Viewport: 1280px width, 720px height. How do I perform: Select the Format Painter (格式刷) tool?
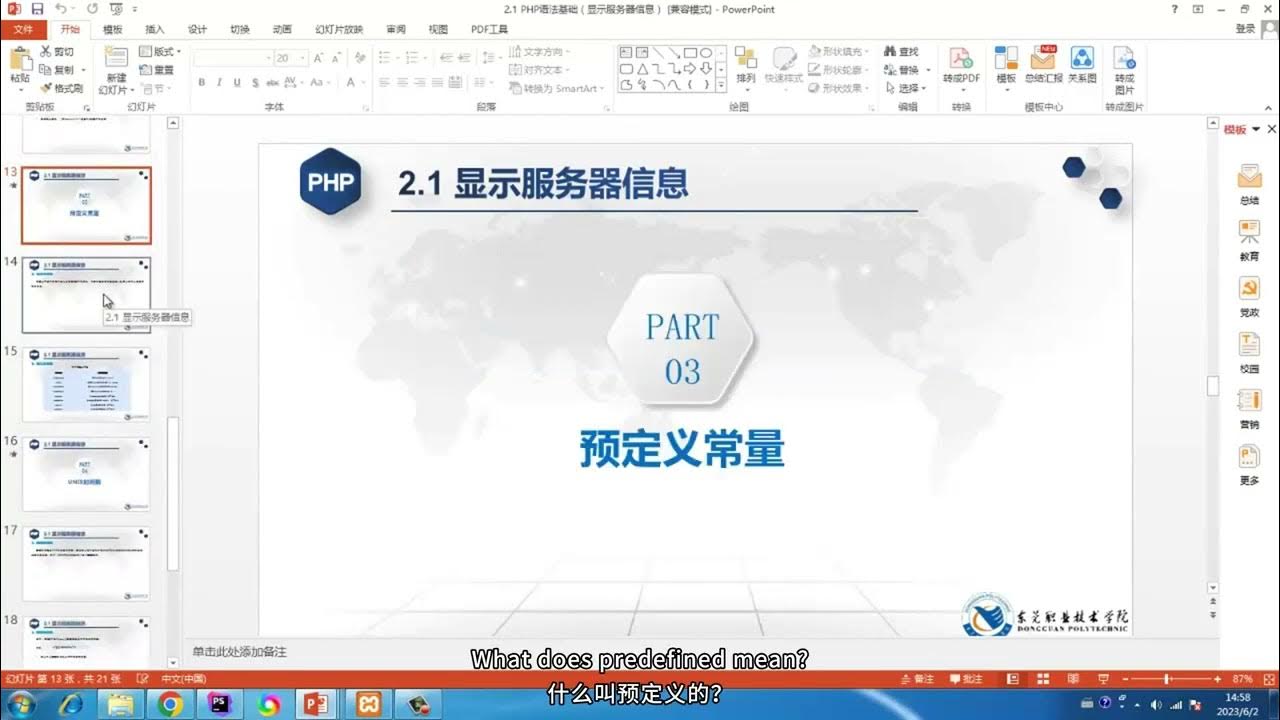pos(62,88)
